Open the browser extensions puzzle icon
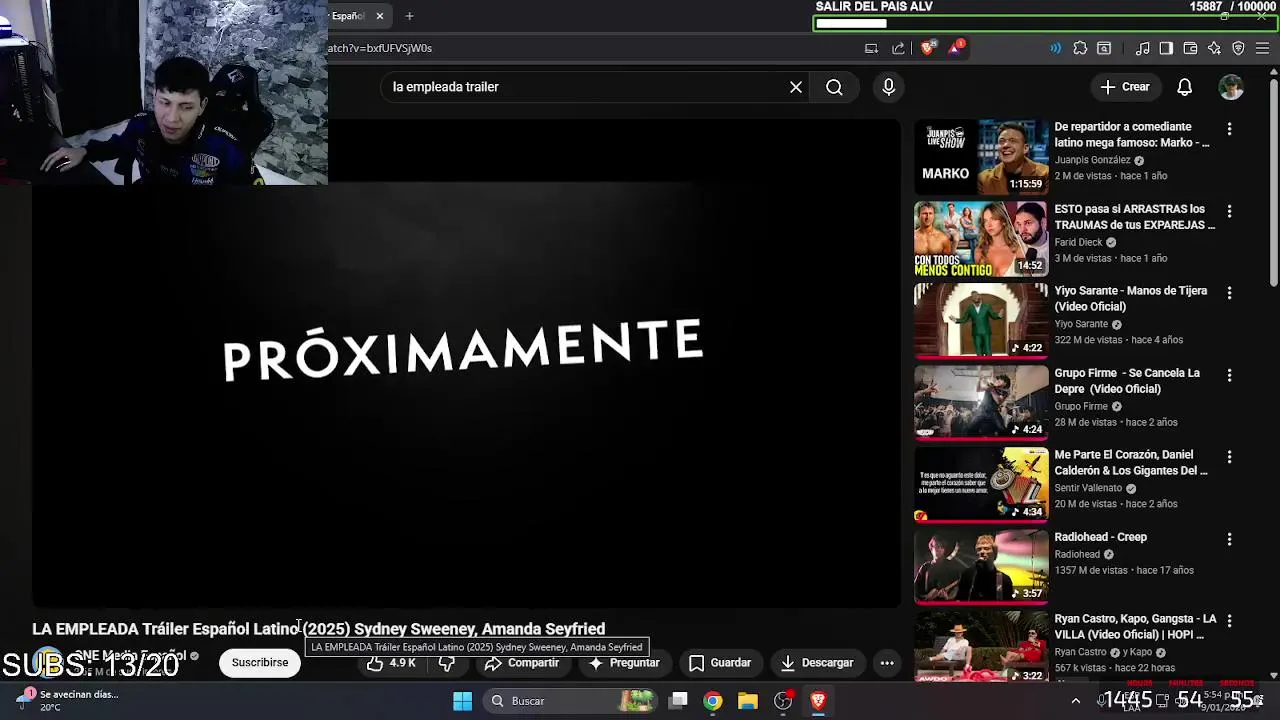 point(1080,48)
